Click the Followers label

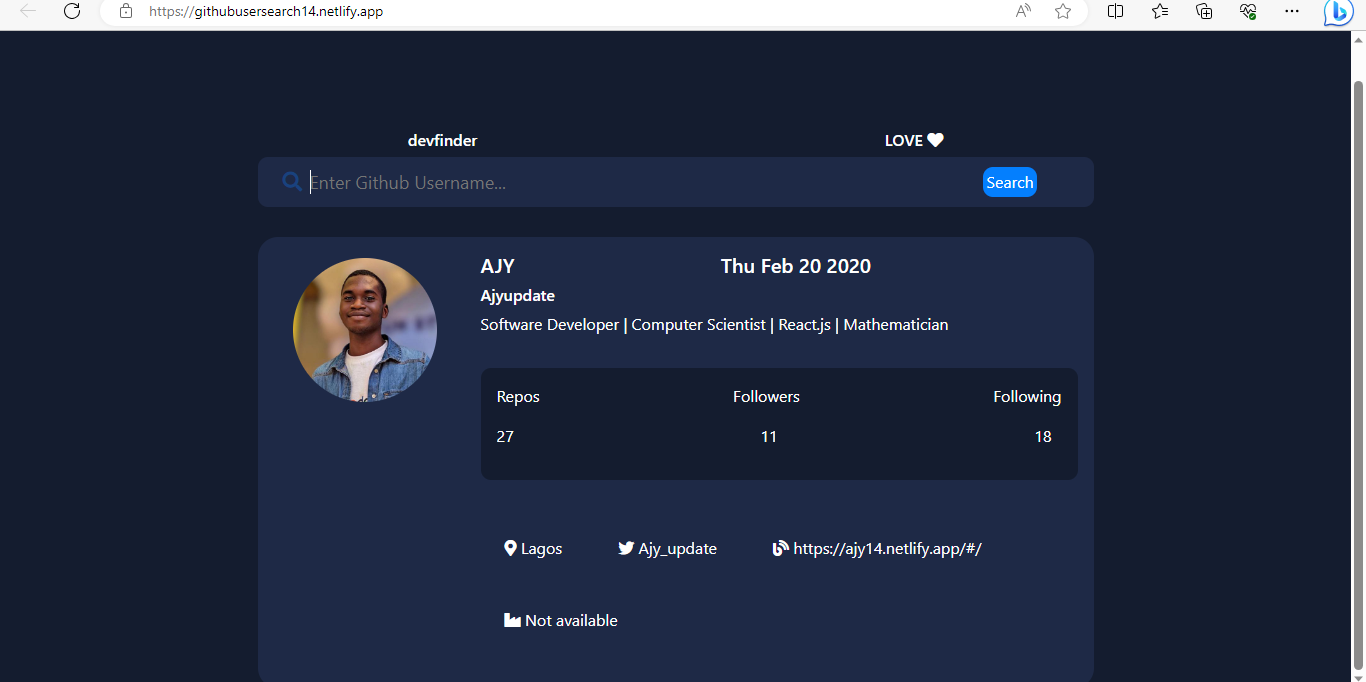tap(766, 397)
